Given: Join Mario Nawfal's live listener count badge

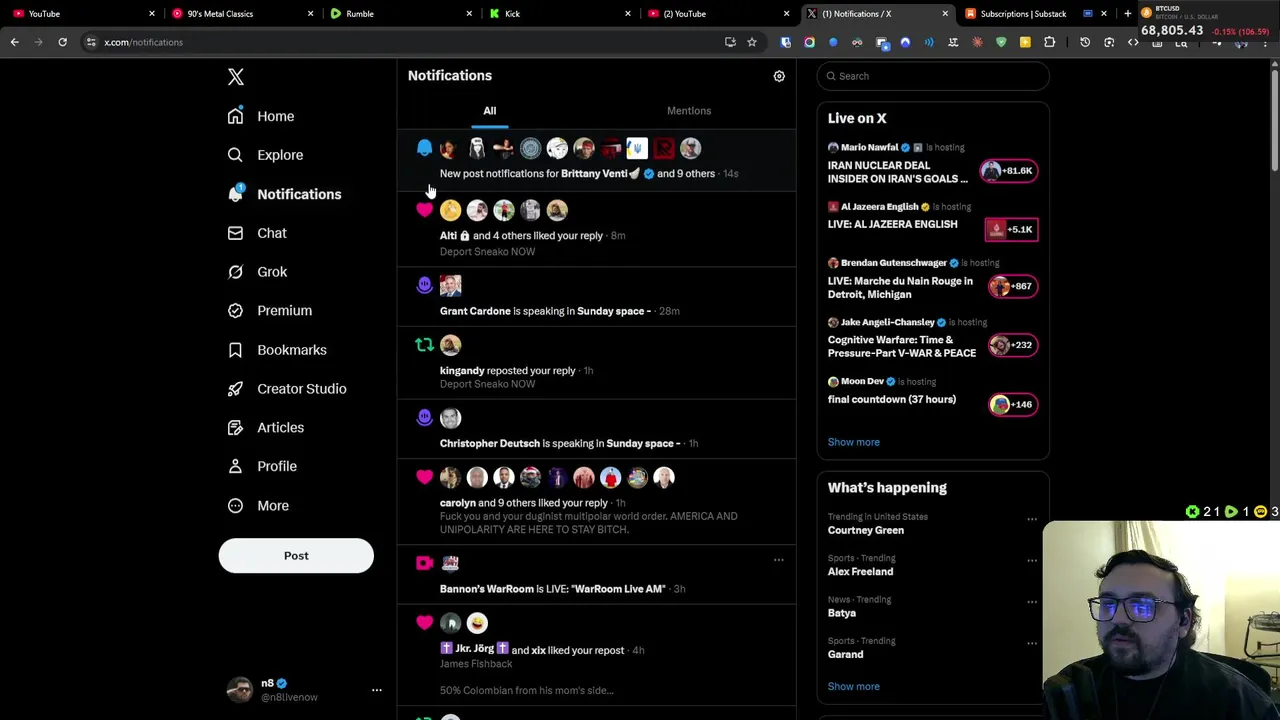Looking at the screenshot, I should point(1009,171).
